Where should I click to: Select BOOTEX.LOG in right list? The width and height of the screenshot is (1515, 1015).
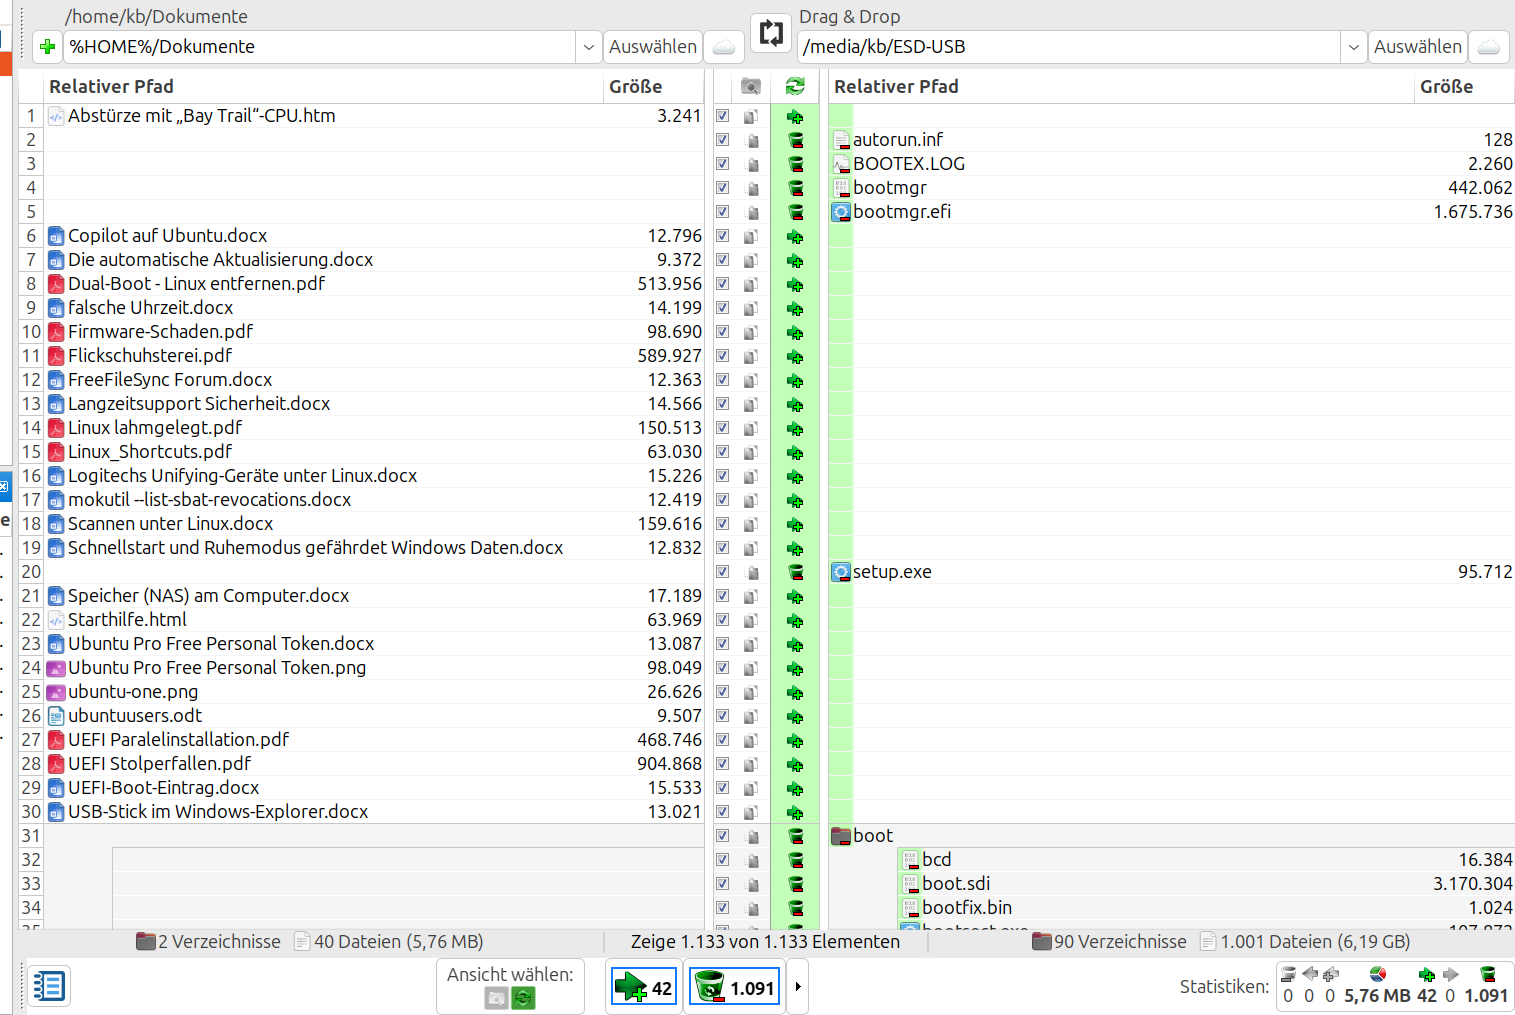tap(909, 164)
